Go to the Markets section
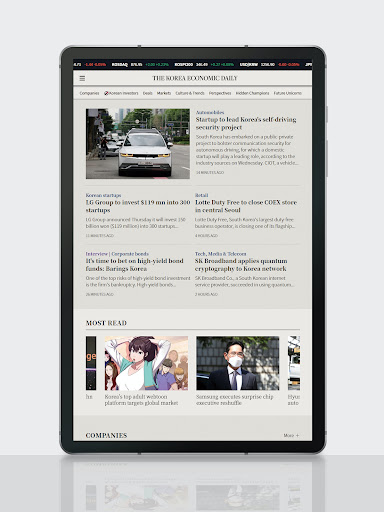 point(164,93)
